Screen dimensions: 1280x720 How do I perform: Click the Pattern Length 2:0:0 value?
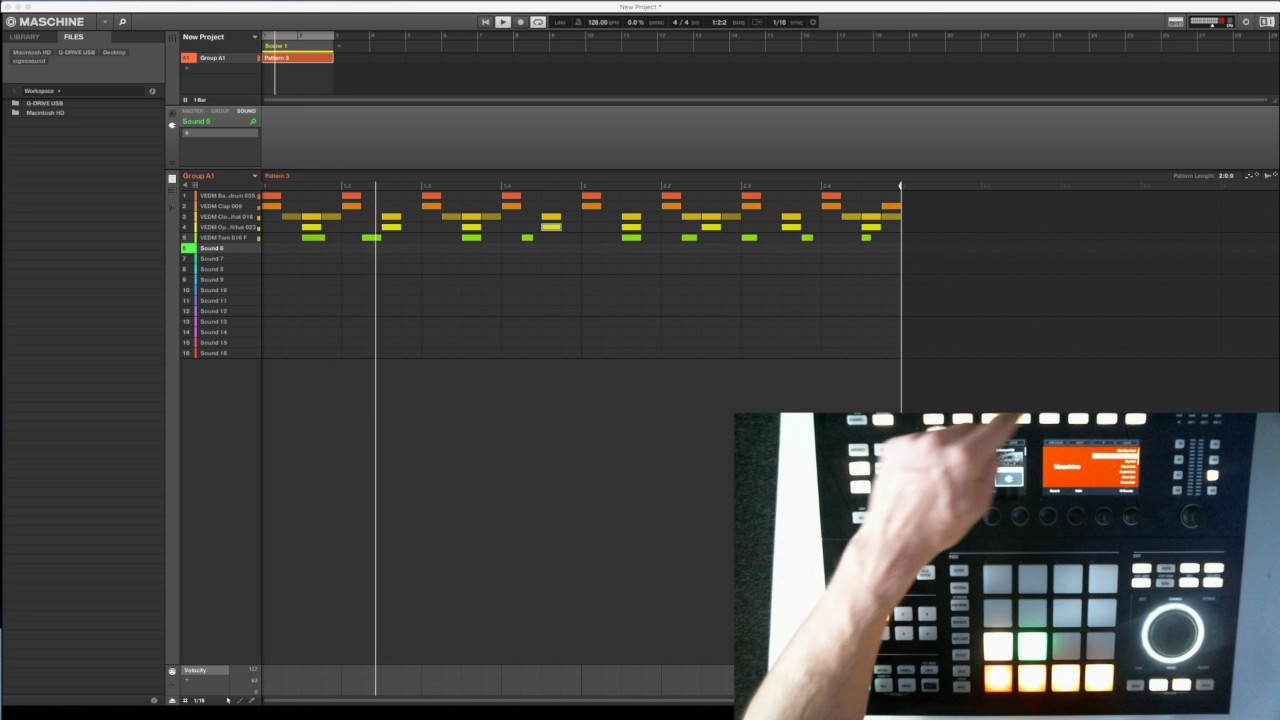tap(1225, 176)
